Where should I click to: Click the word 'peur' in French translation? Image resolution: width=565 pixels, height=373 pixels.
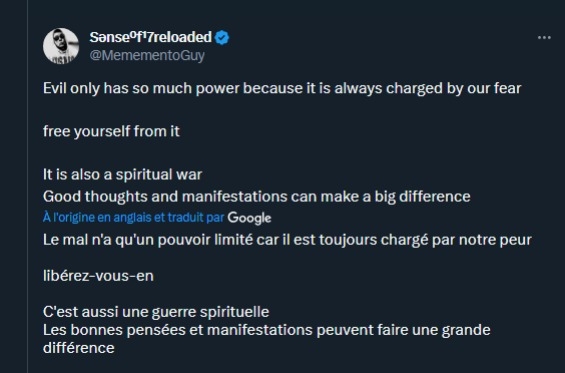pos(515,241)
